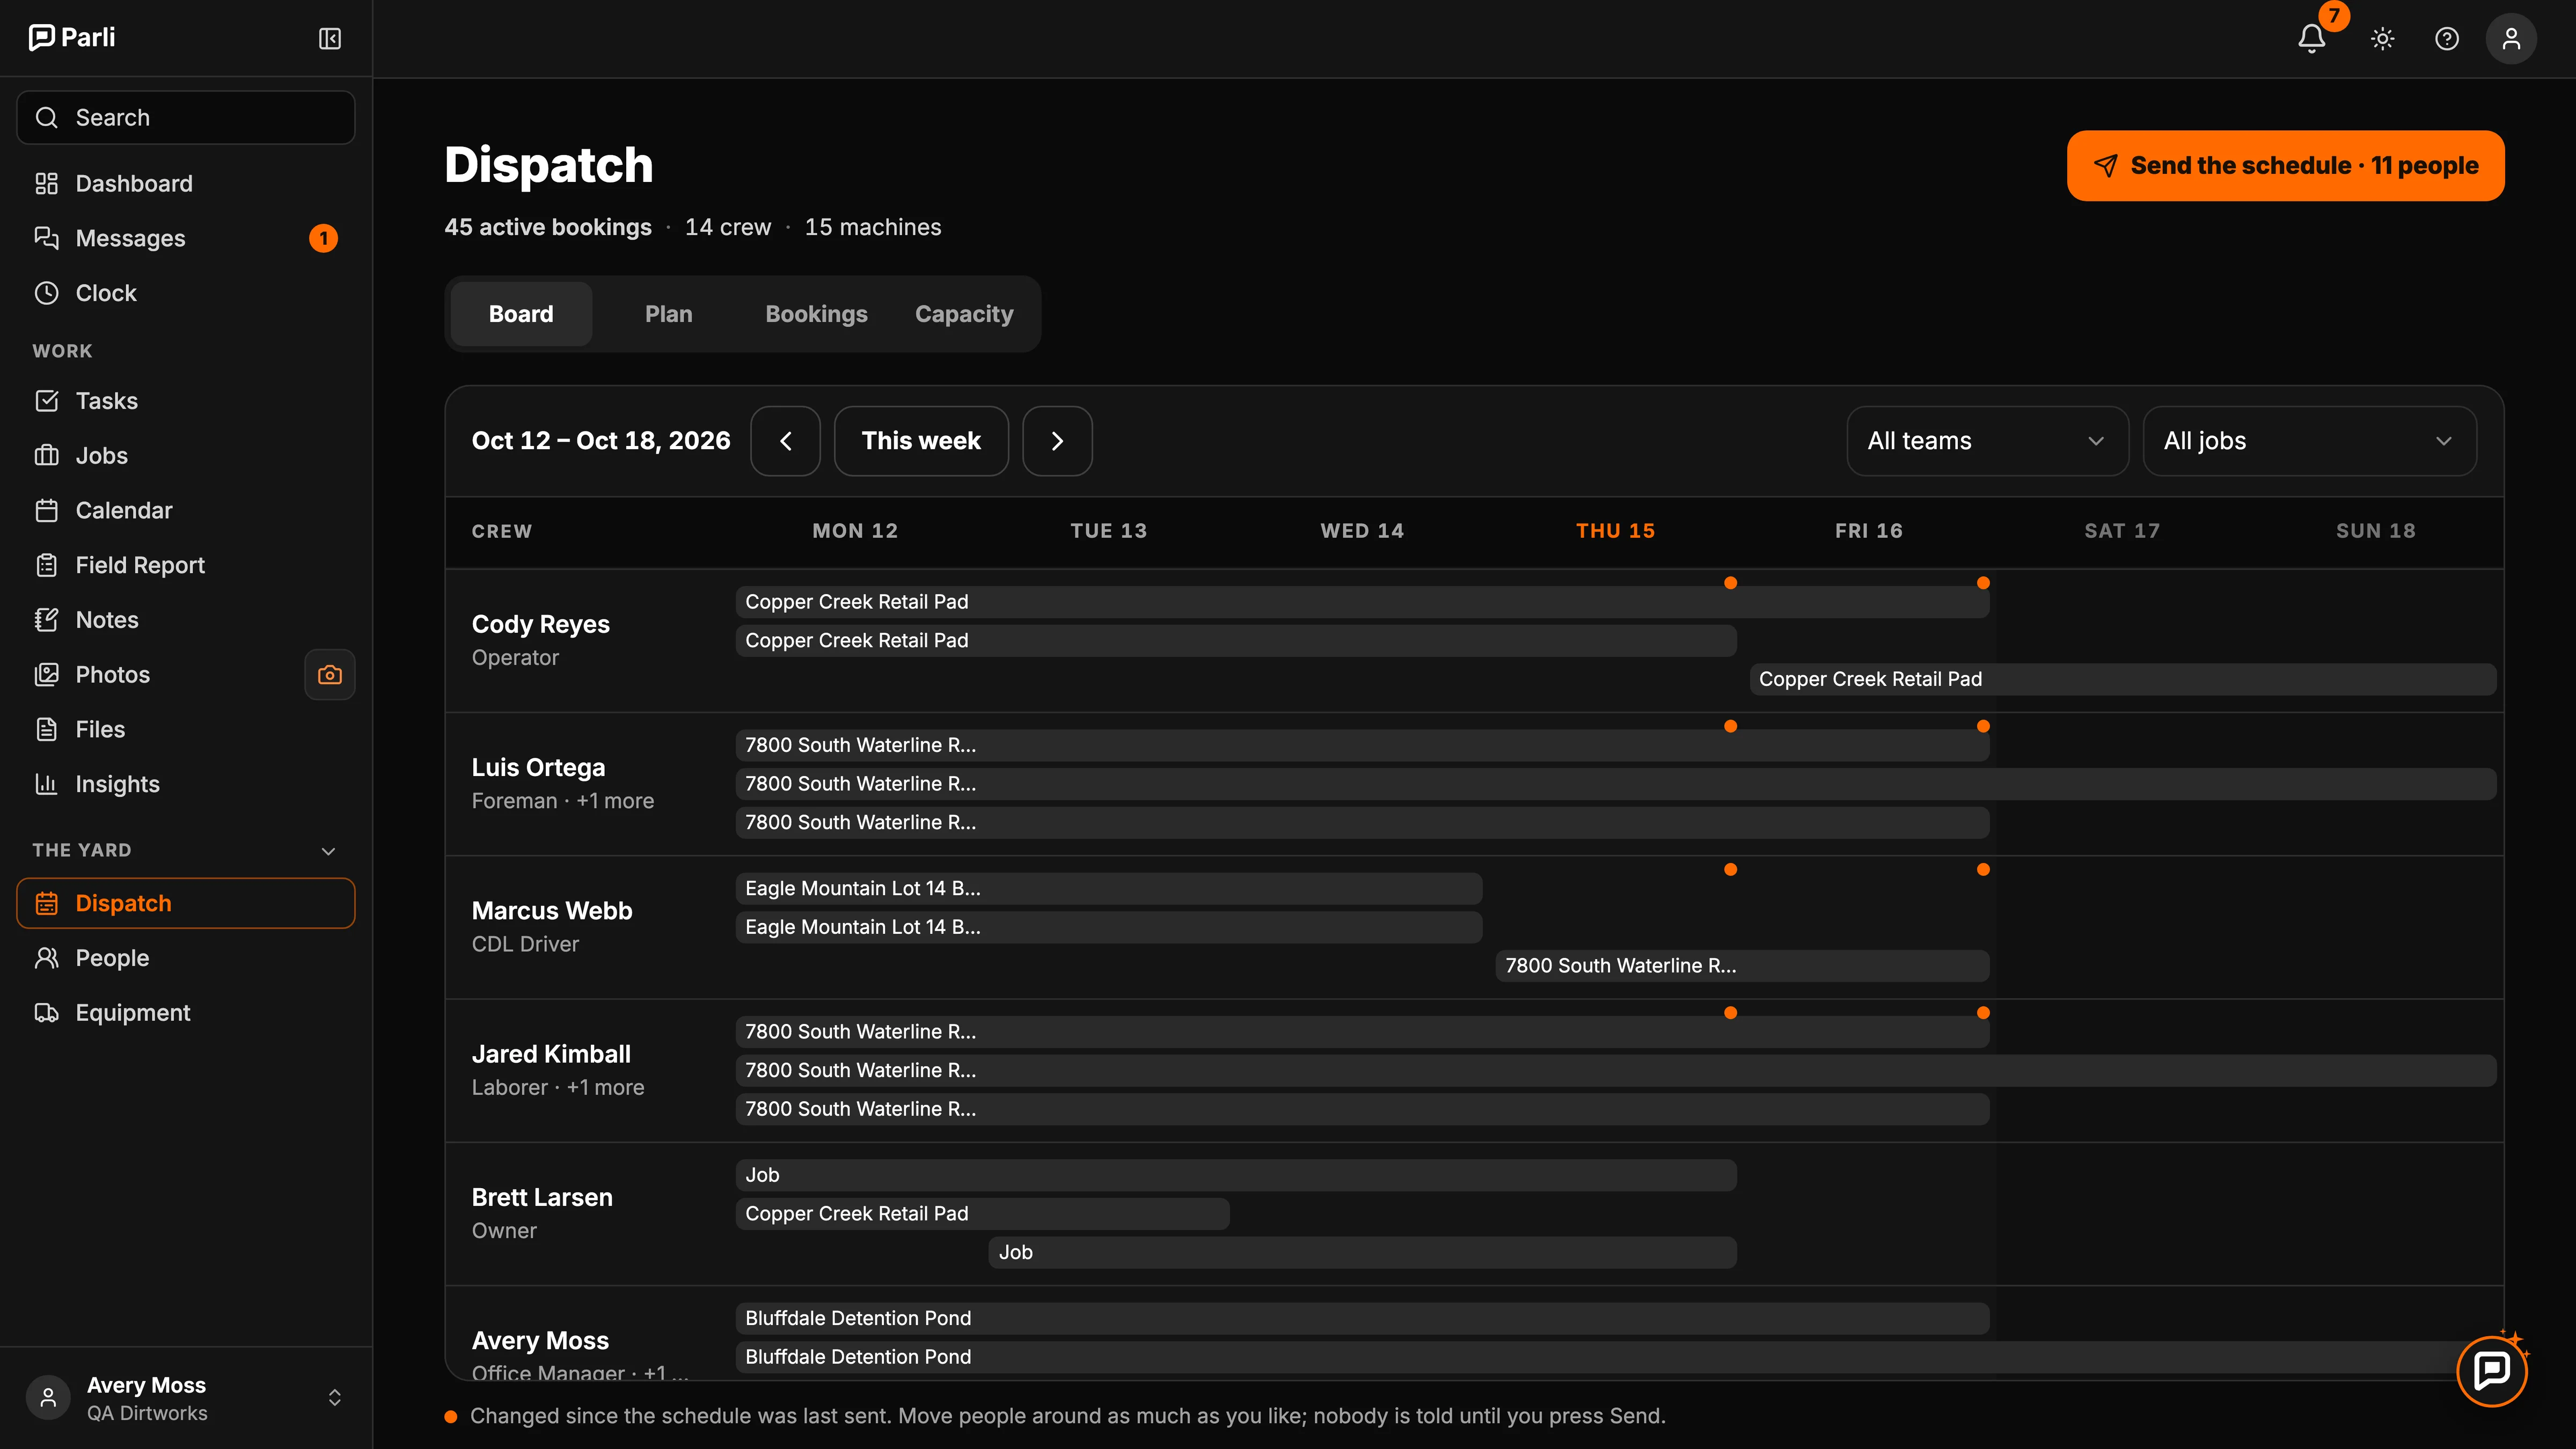This screenshot has width=2576, height=1449.
Task: Select Dispatch in sidebar
Action: click(186, 903)
